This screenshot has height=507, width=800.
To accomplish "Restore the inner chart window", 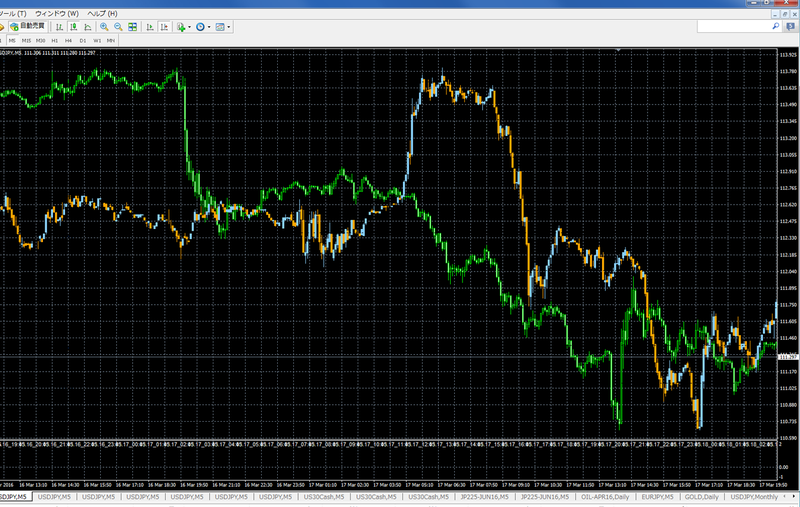I will [785, 14].
